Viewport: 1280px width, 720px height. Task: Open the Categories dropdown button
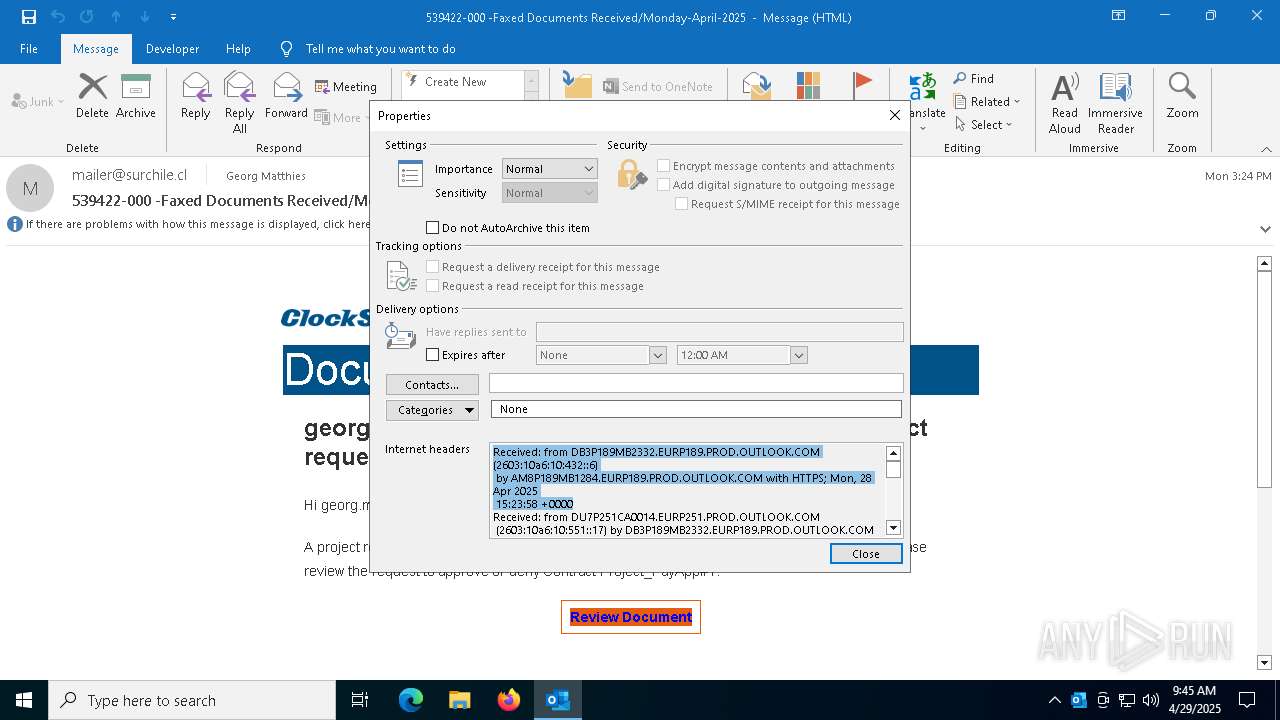click(432, 410)
